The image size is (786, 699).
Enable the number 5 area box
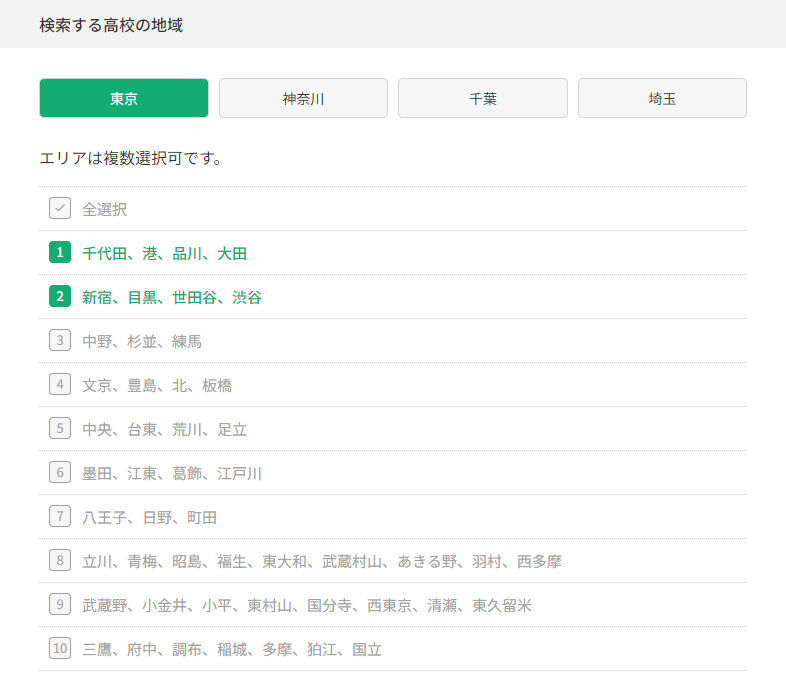coord(60,428)
